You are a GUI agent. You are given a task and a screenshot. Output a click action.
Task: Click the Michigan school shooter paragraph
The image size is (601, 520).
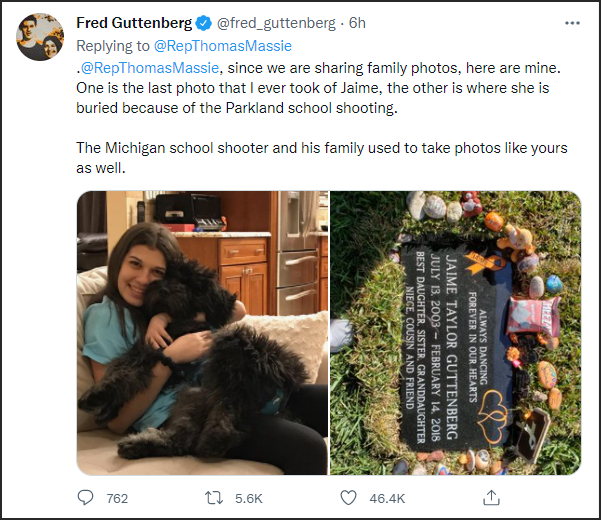[x=321, y=158]
